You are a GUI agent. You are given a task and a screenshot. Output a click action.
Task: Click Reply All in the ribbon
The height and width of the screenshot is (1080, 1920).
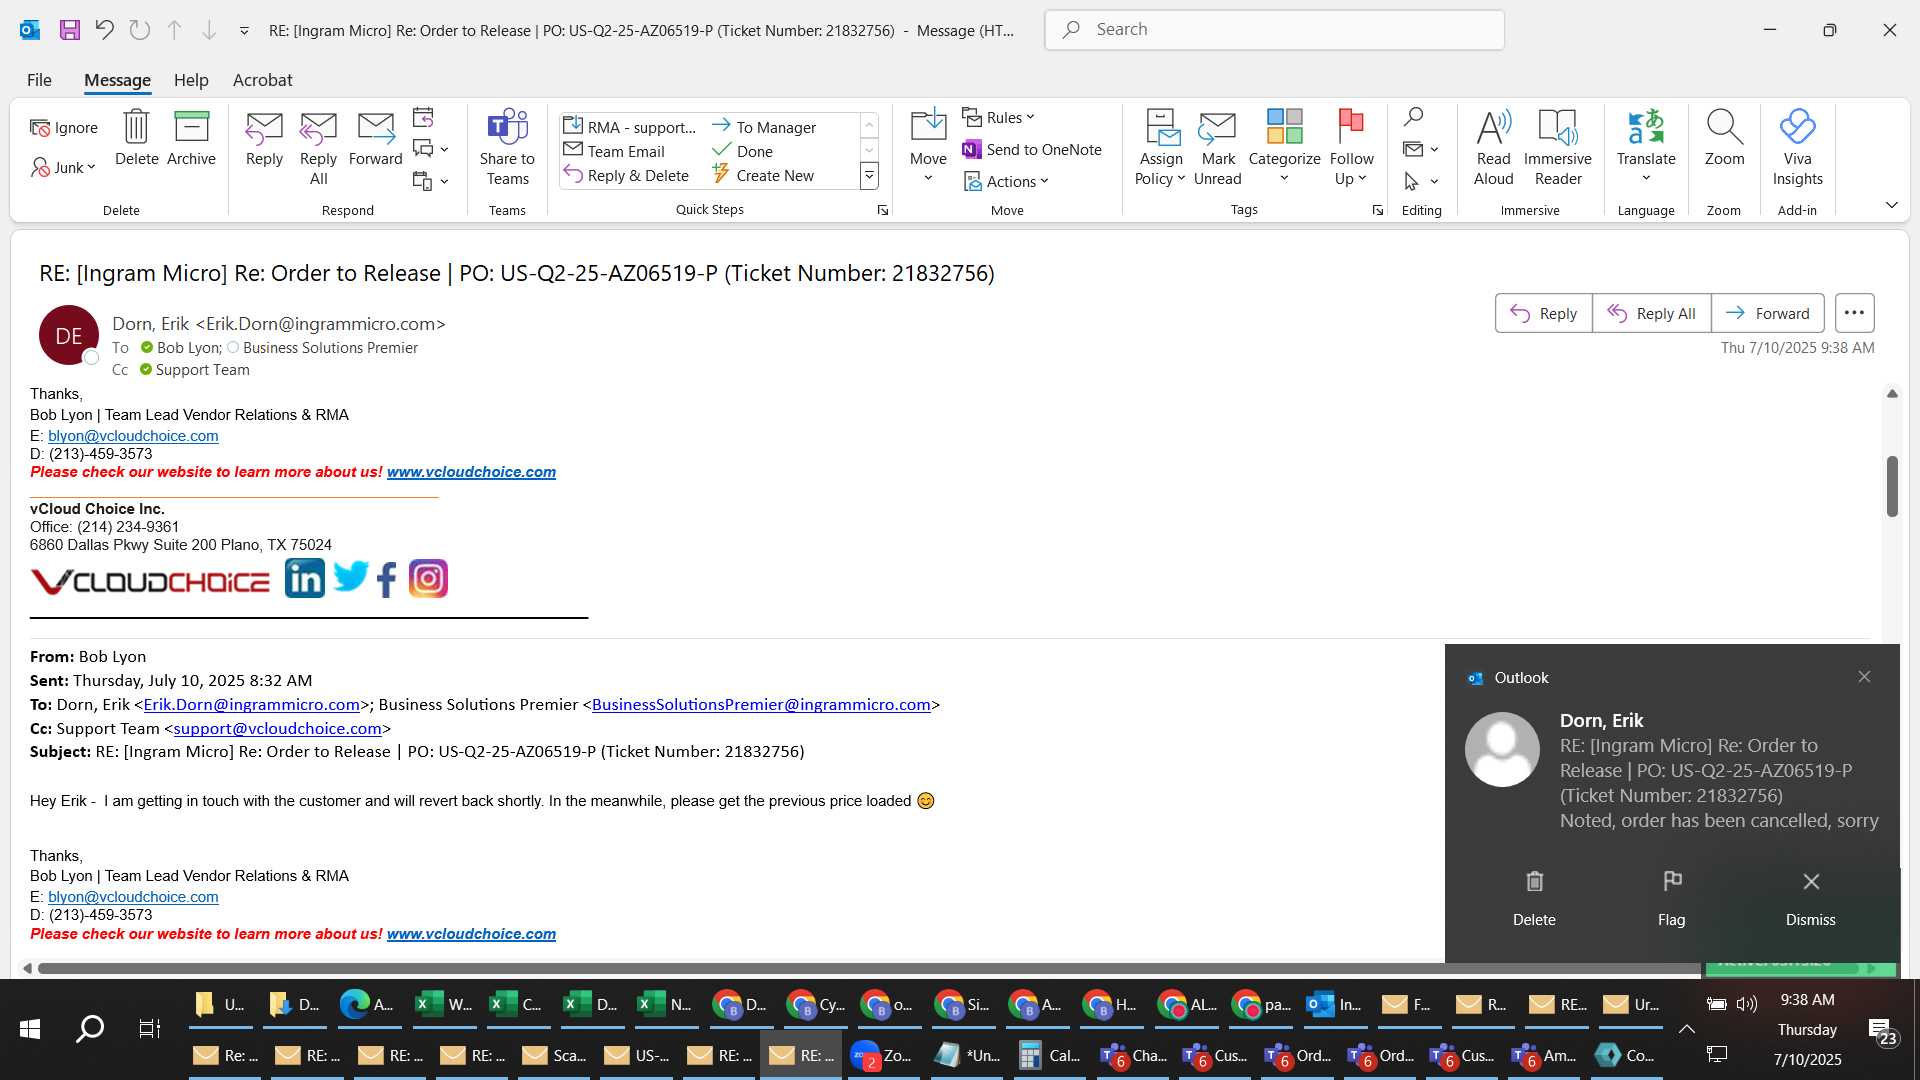pyautogui.click(x=318, y=148)
